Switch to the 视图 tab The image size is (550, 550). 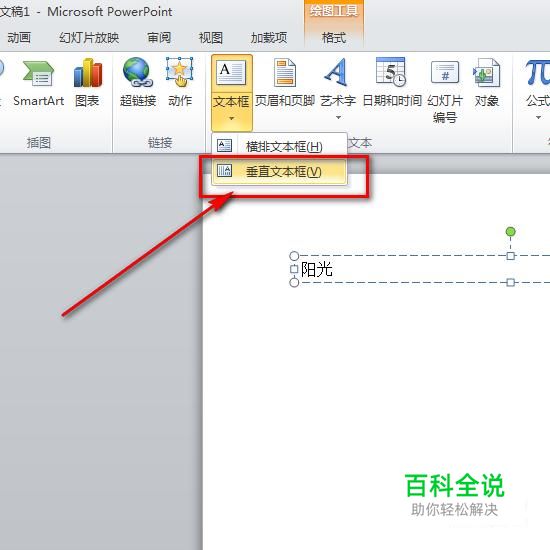(x=211, y=38)
